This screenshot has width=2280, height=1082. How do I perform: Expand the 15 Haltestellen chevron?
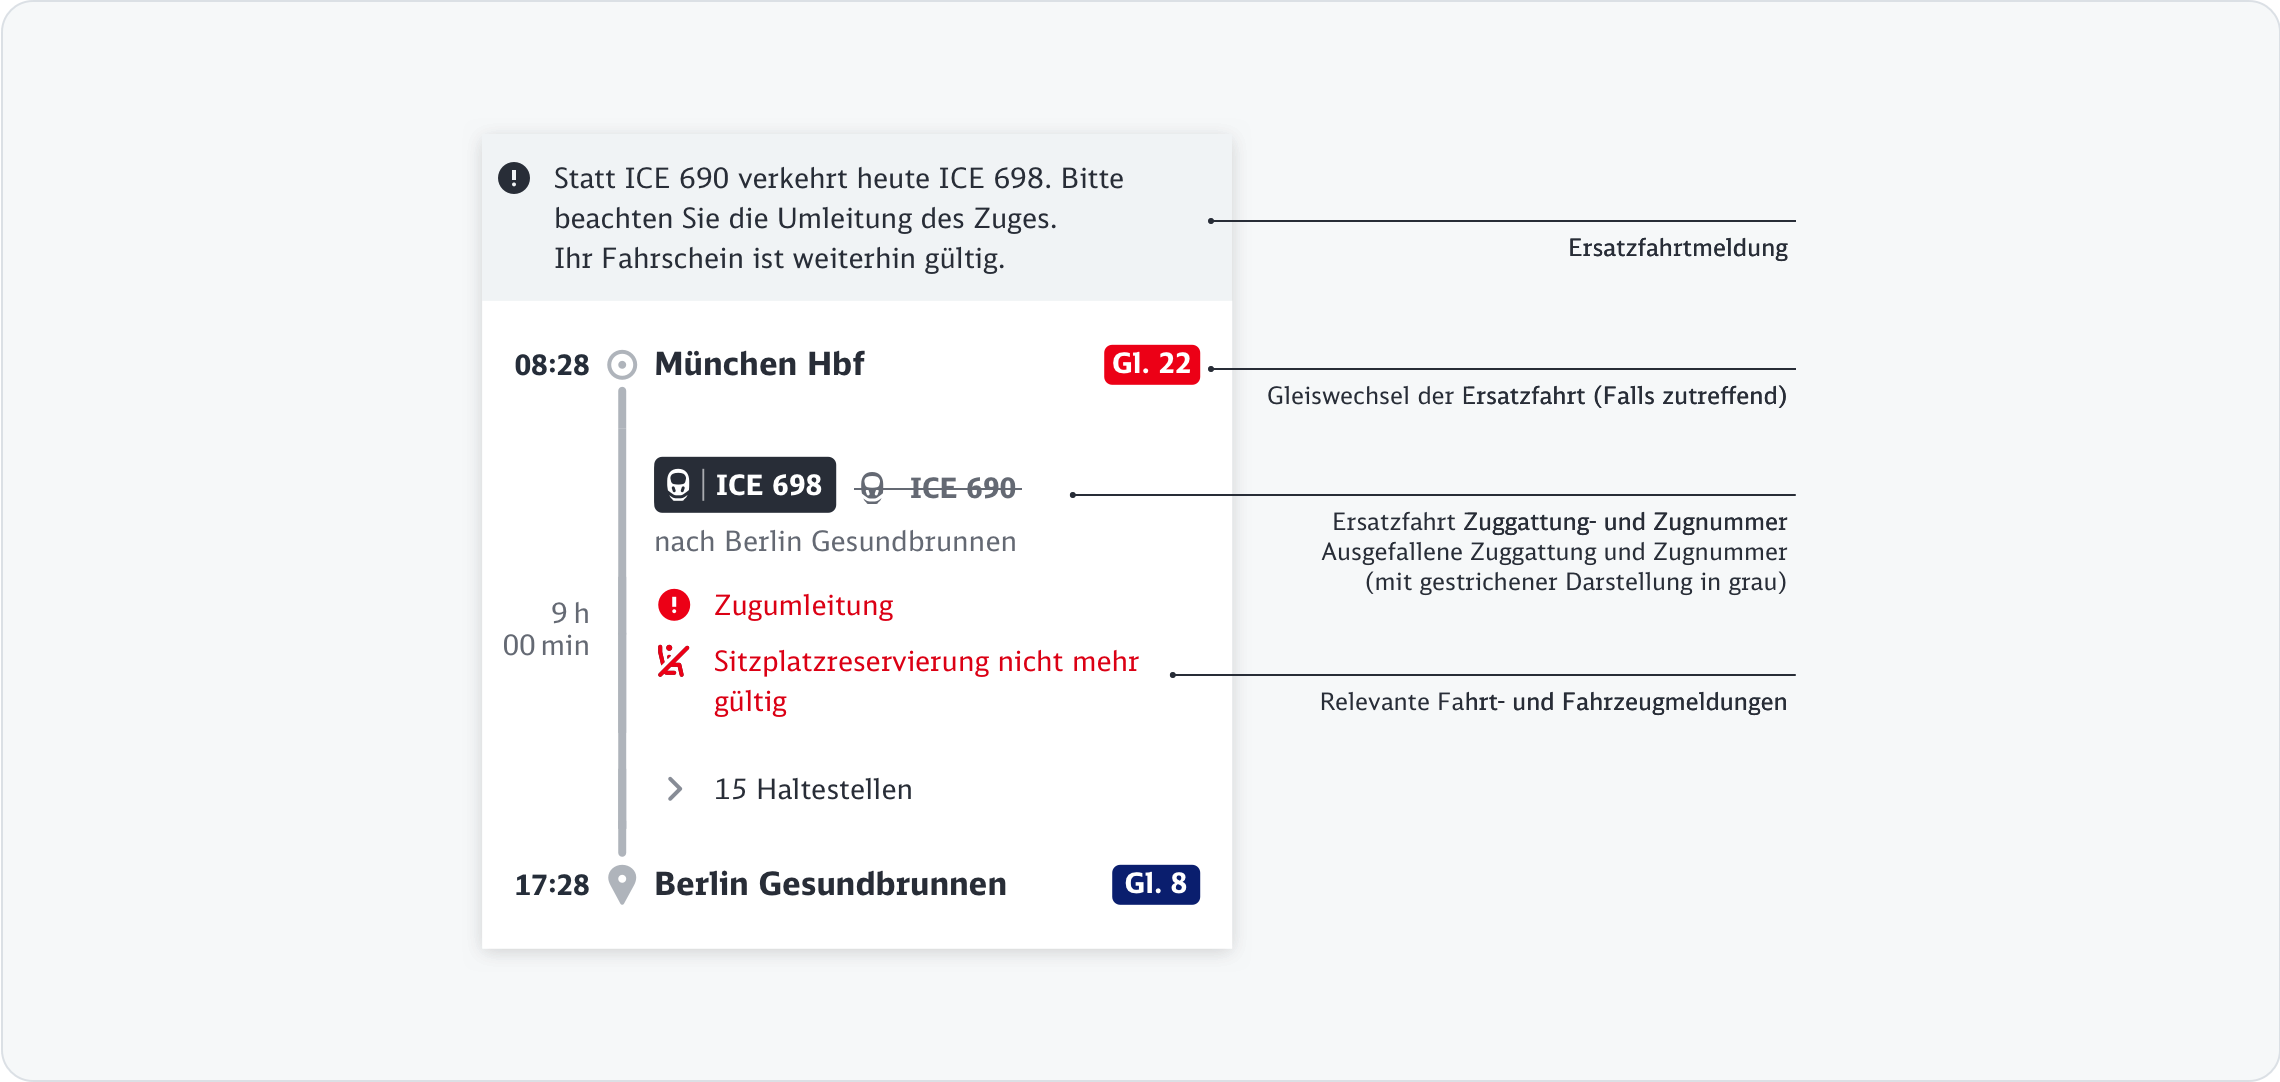(x=675, y=789)
